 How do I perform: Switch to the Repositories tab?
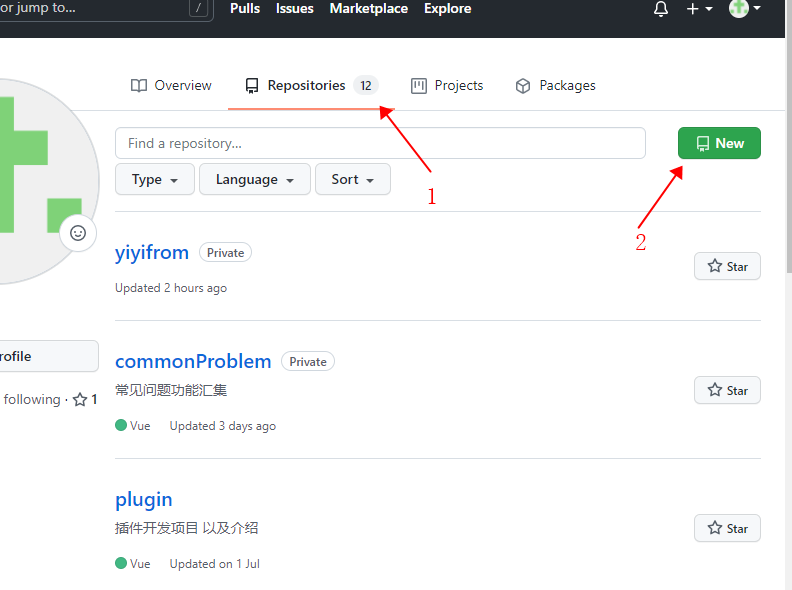pos(311,85)
